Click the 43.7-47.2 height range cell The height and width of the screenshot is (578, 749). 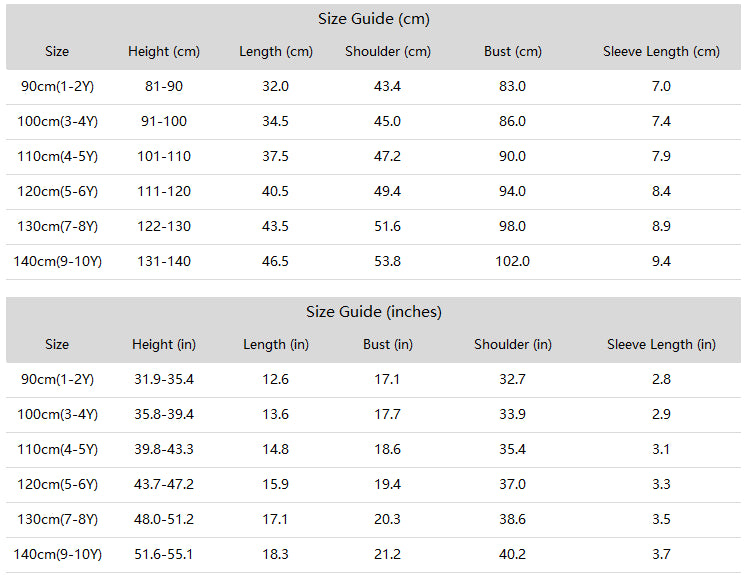click(164, 484)
